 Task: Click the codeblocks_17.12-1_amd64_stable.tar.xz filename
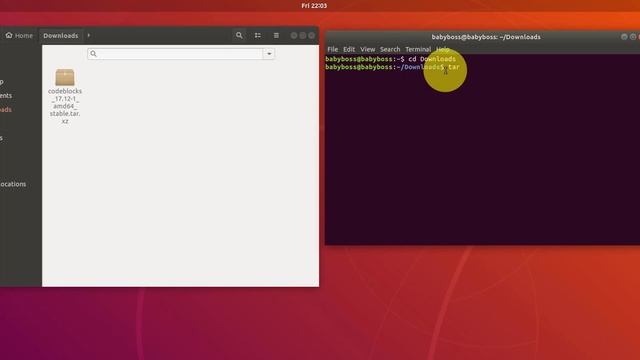click(x=65, y=106)
